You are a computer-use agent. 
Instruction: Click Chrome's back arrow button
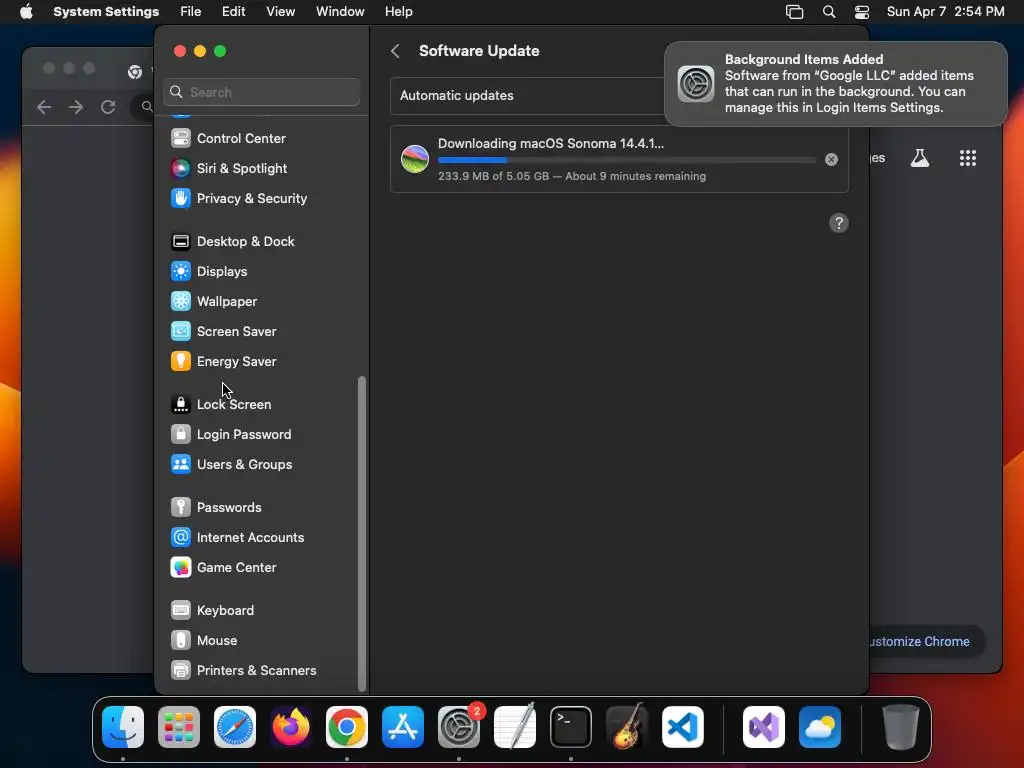pos(44,107)
